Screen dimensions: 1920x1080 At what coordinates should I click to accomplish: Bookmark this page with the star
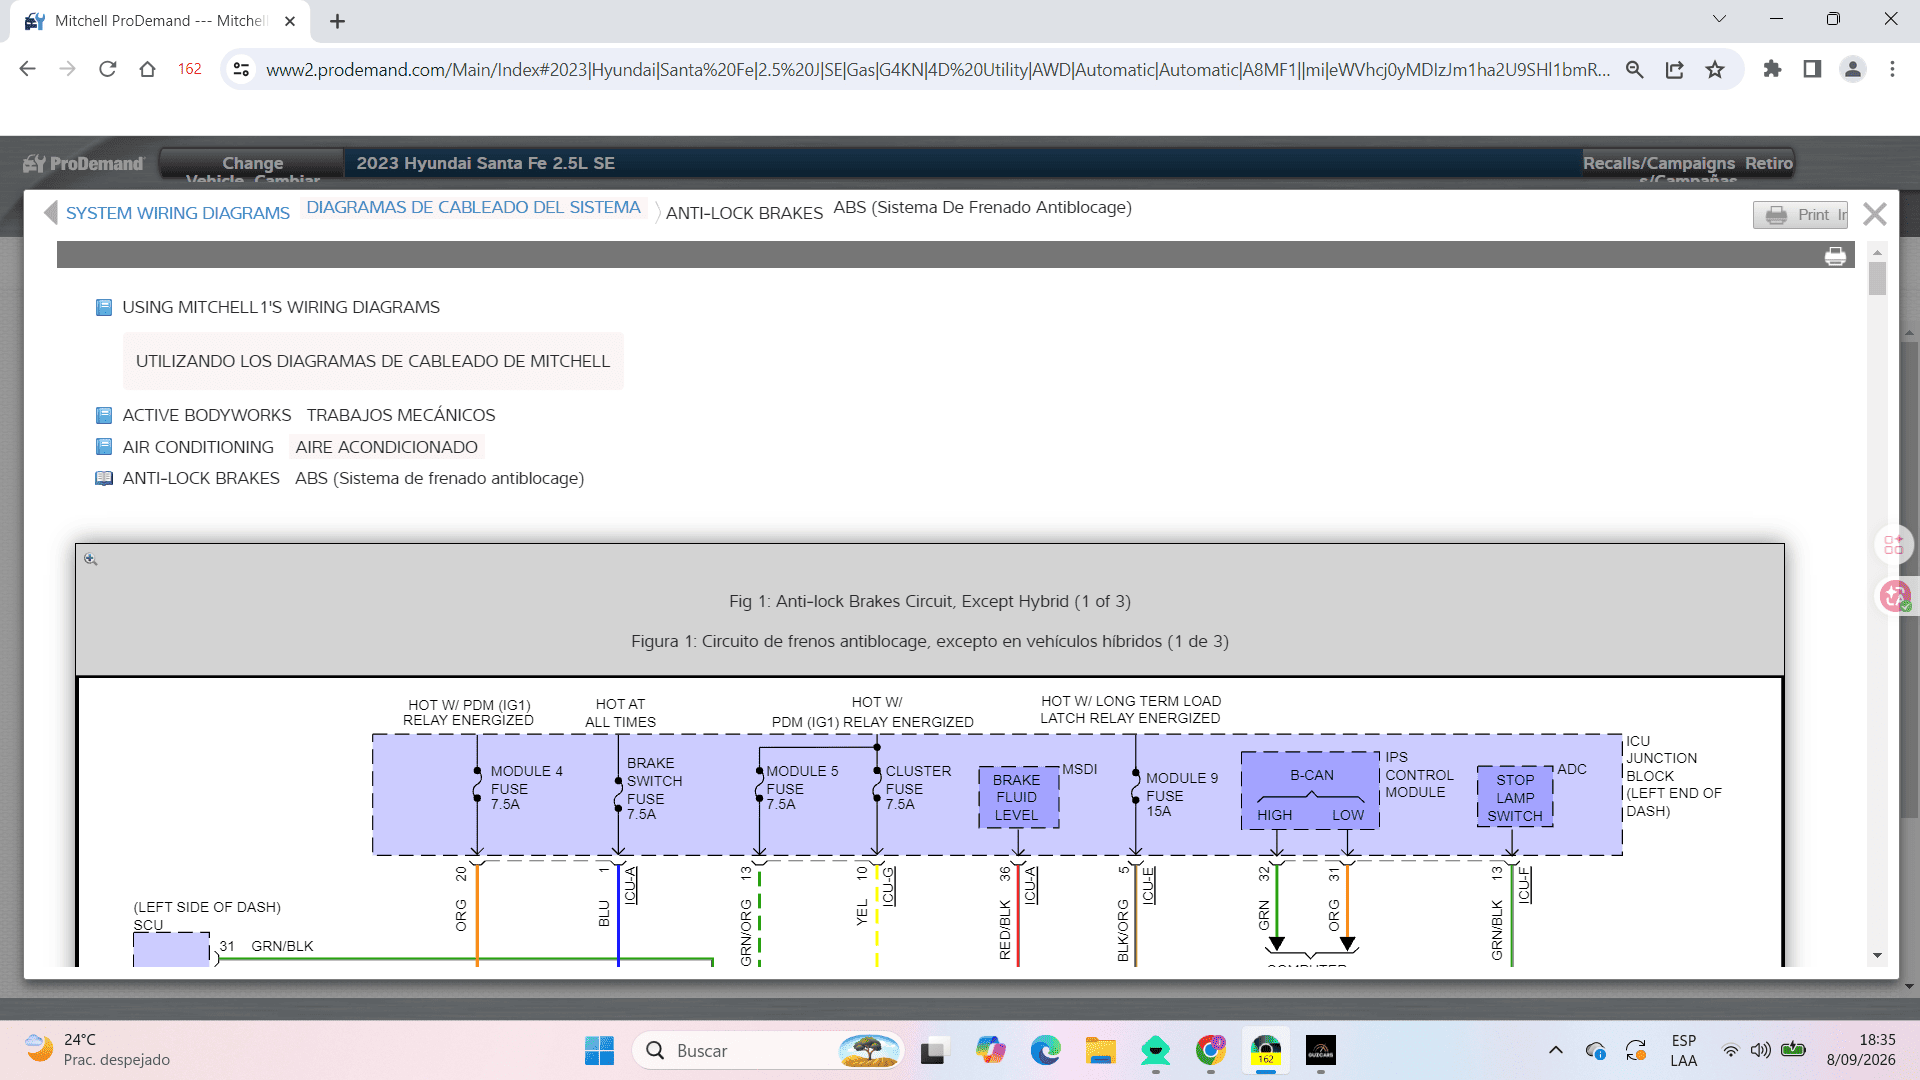(x=1715, y=69)
